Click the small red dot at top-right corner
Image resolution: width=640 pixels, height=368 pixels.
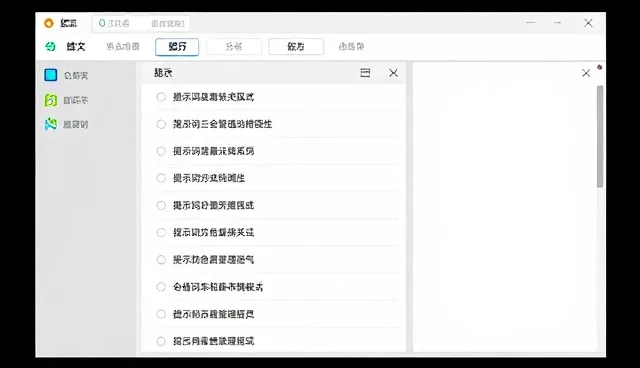click(599, 67)
